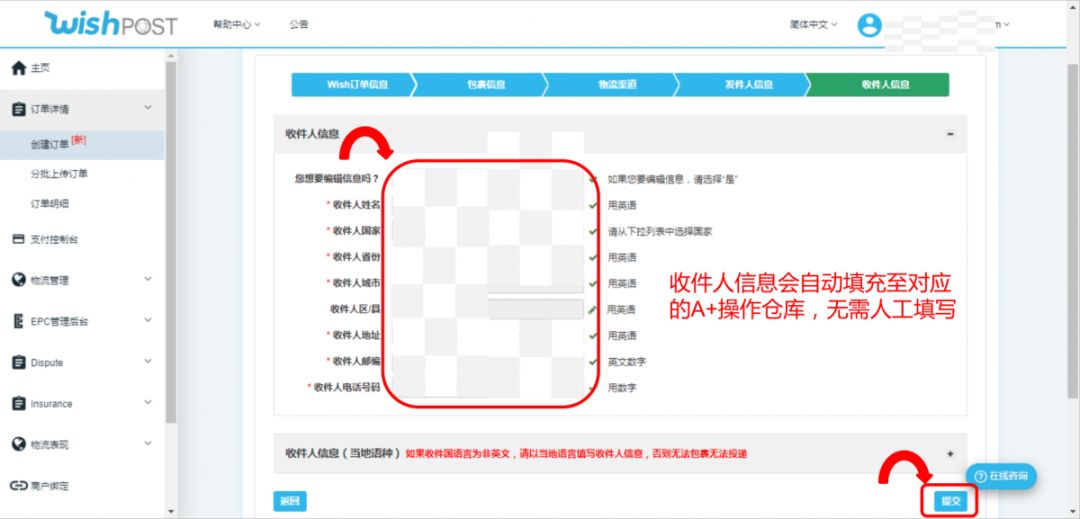Click the green check next to 收件人姓名
The height and width of the screenshot is (519, 1080).
pos(593,205)
